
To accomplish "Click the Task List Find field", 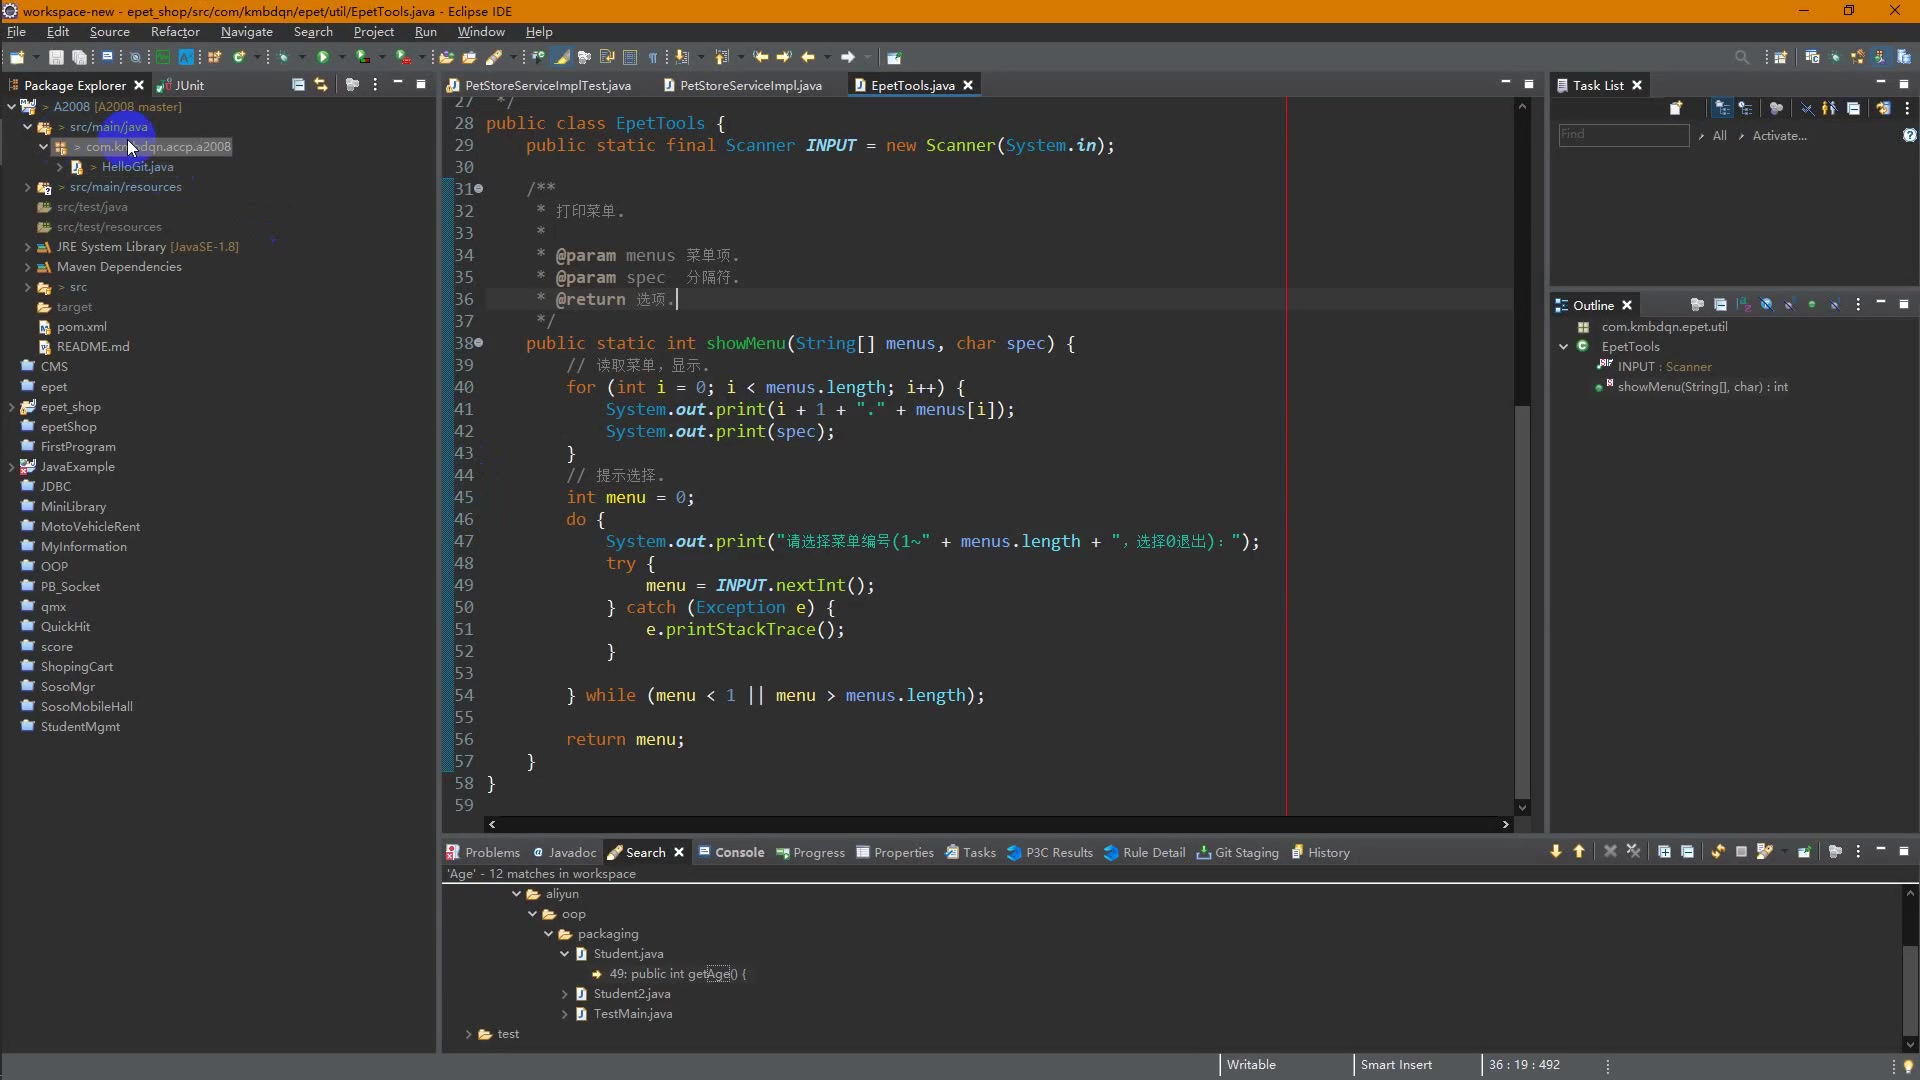I will [1622, 135].
